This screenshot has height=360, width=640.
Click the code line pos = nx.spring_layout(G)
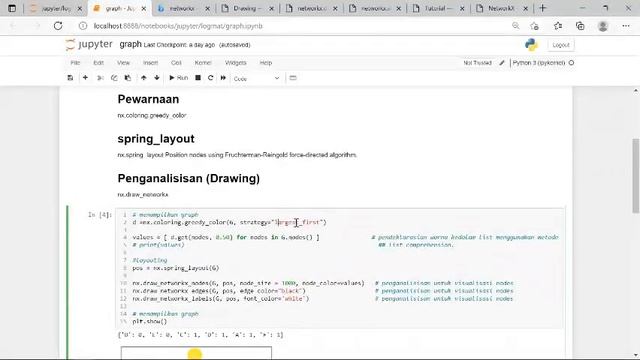[x=176, y=268]
